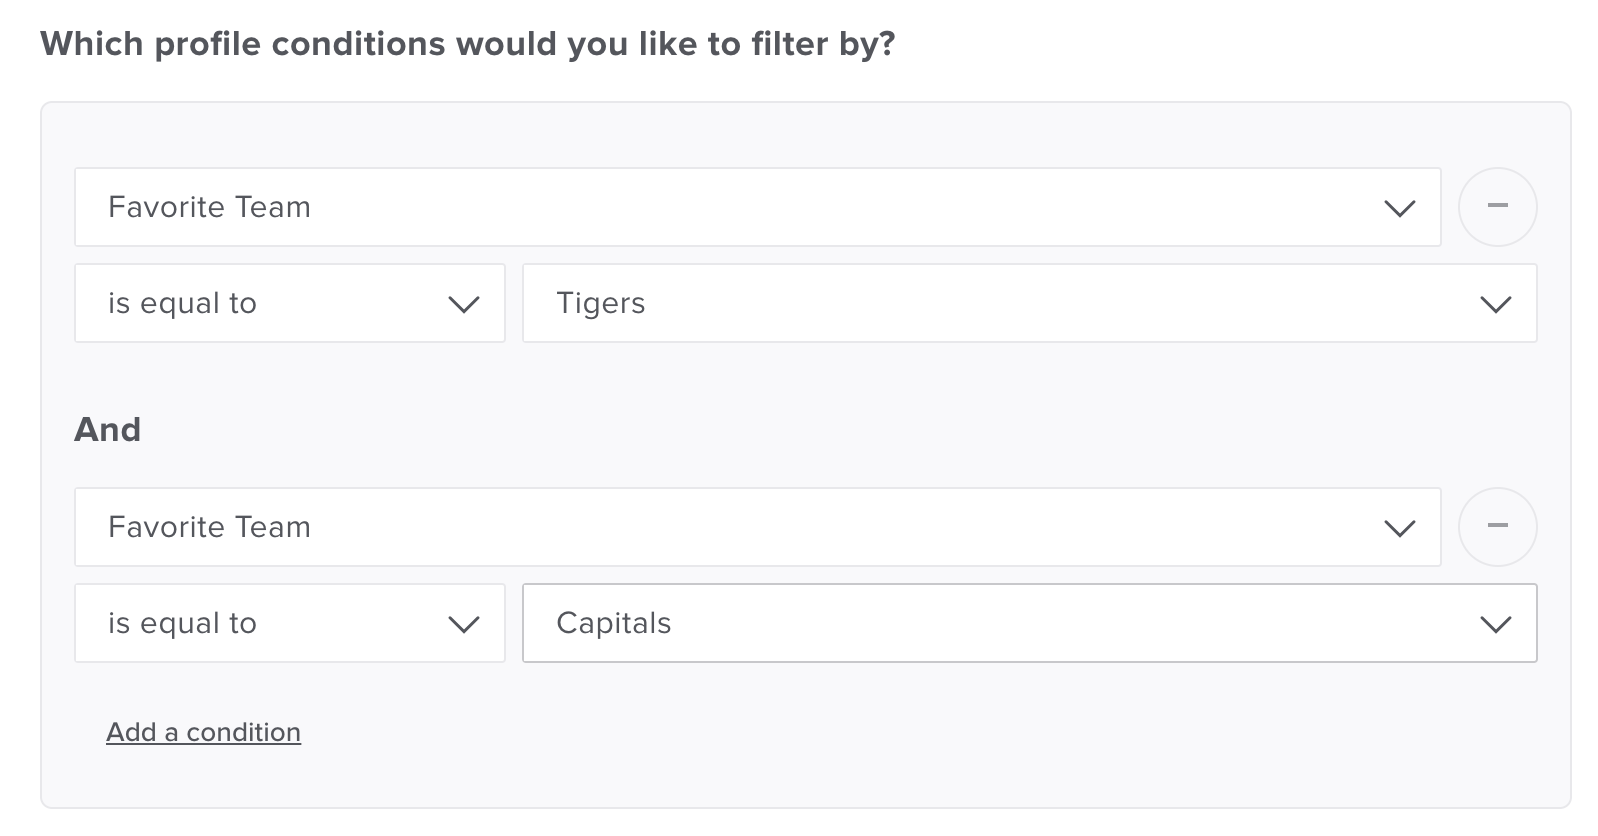Screen dimensions: 1598x836
Task: Click the 'And' connector label
Action: pos(107,430)
